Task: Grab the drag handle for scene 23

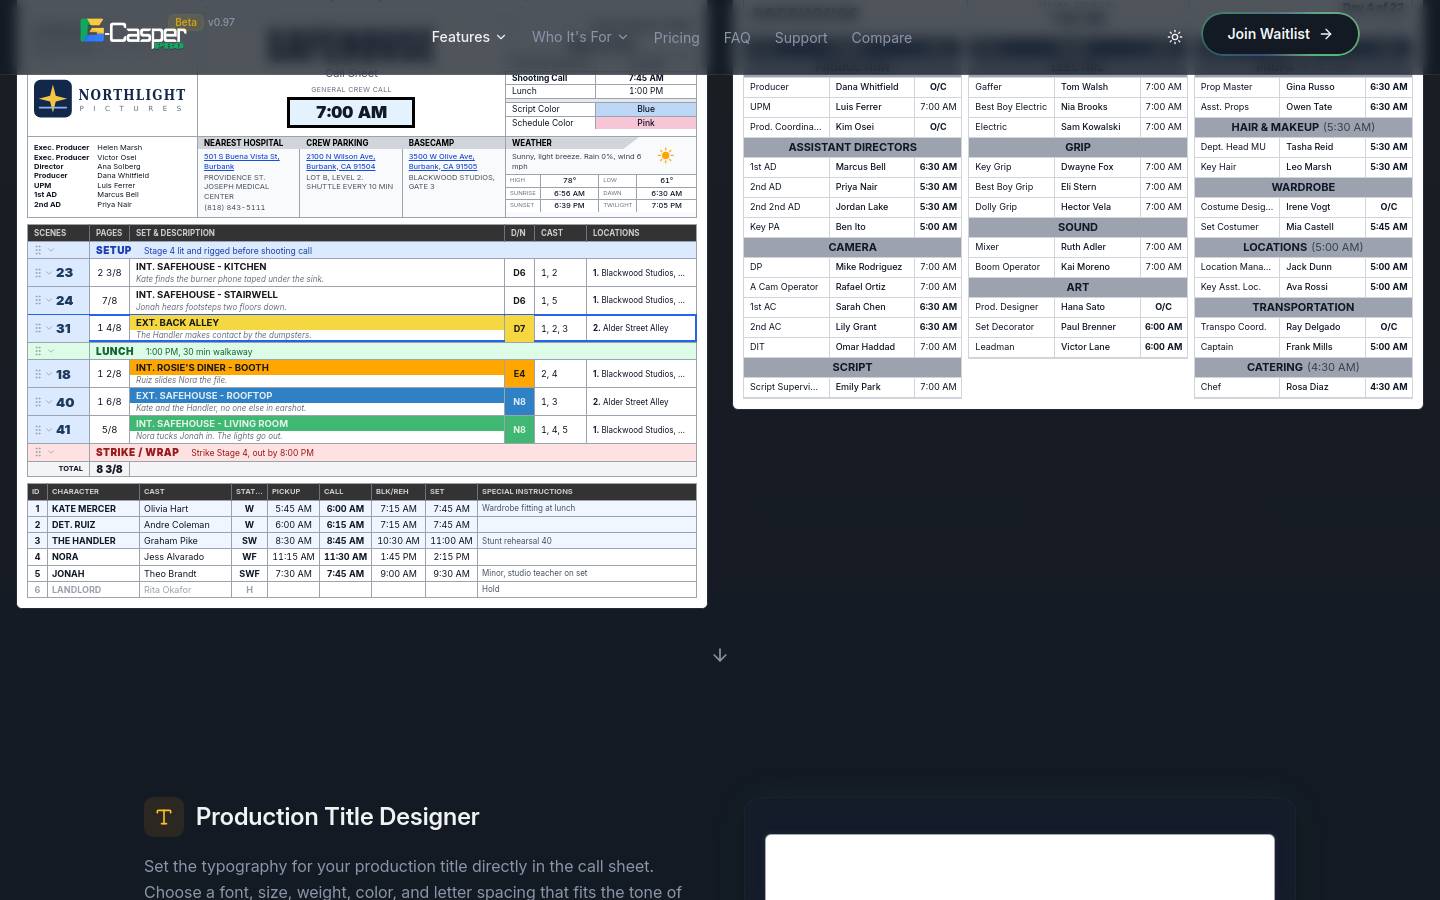Action: (x=38, y=273)
